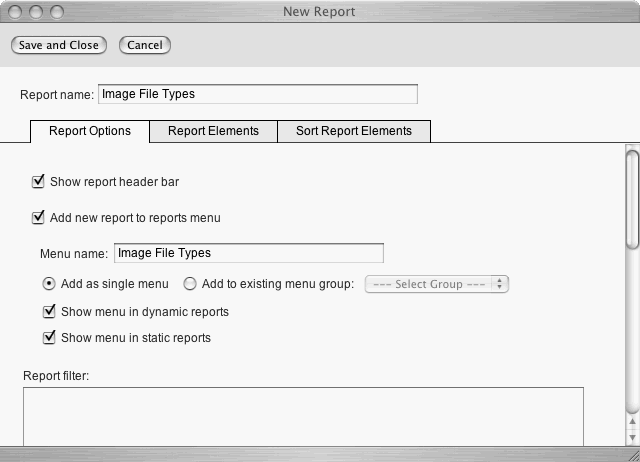Toggle Add new report to reports menu
This screenshot has width=640, height=462.
(x=39, y=217)
